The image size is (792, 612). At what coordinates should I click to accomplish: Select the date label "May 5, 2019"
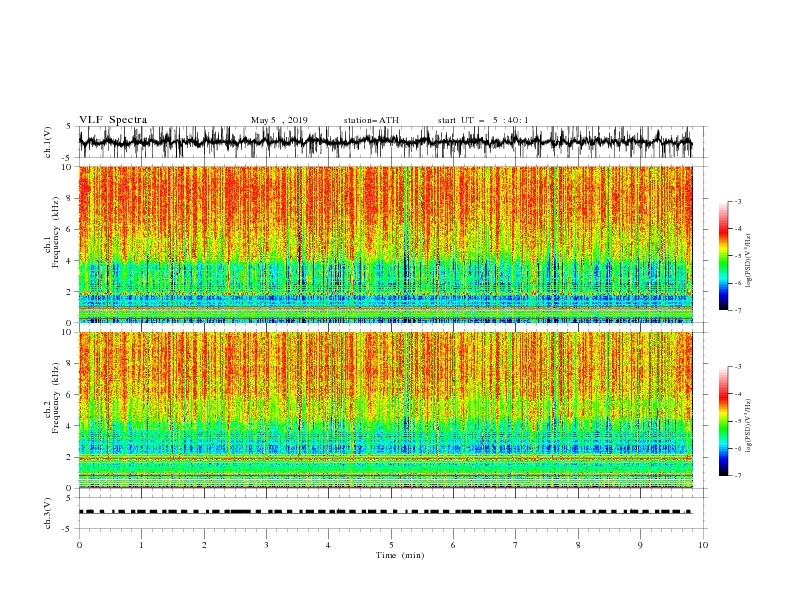click(x=279, y=120)
